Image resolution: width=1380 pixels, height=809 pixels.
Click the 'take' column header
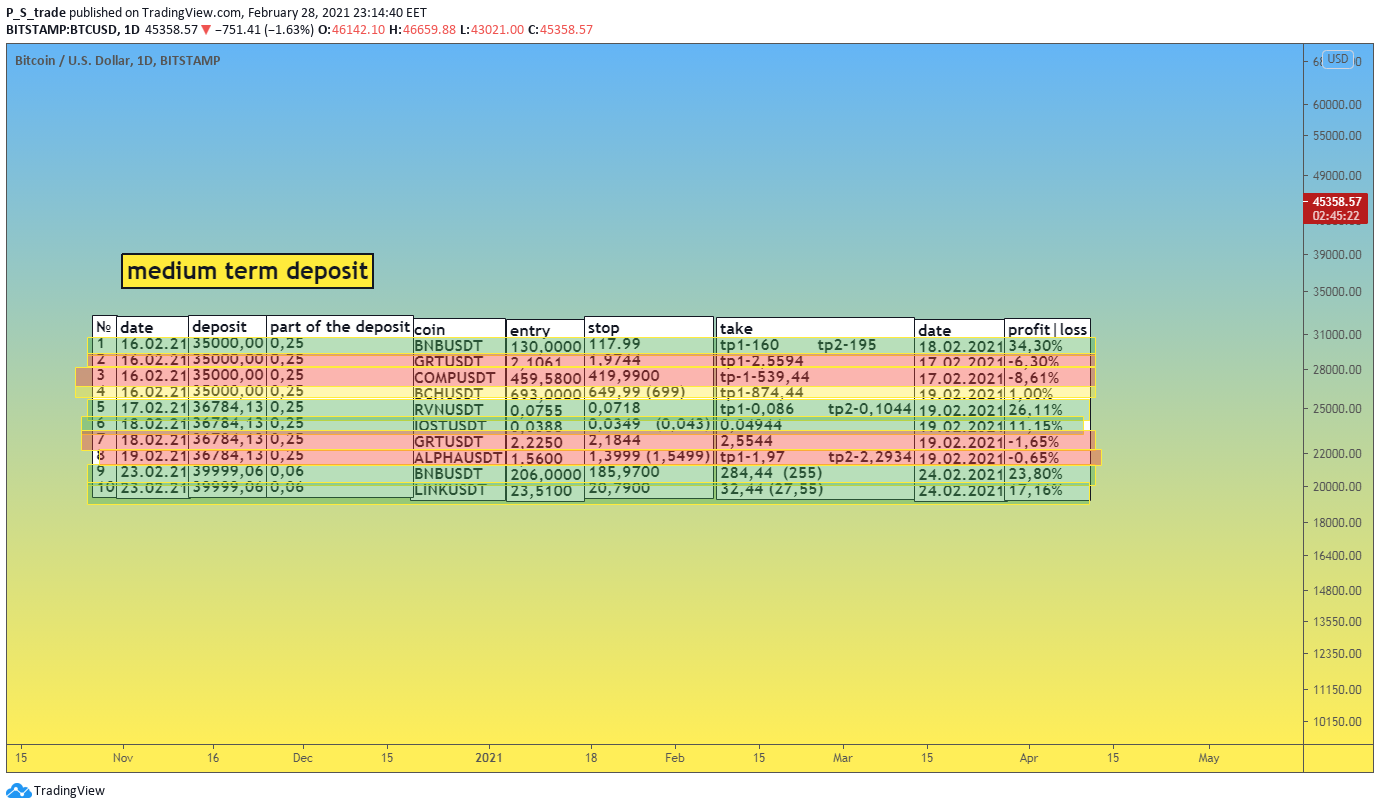click(x=815, y=328)
